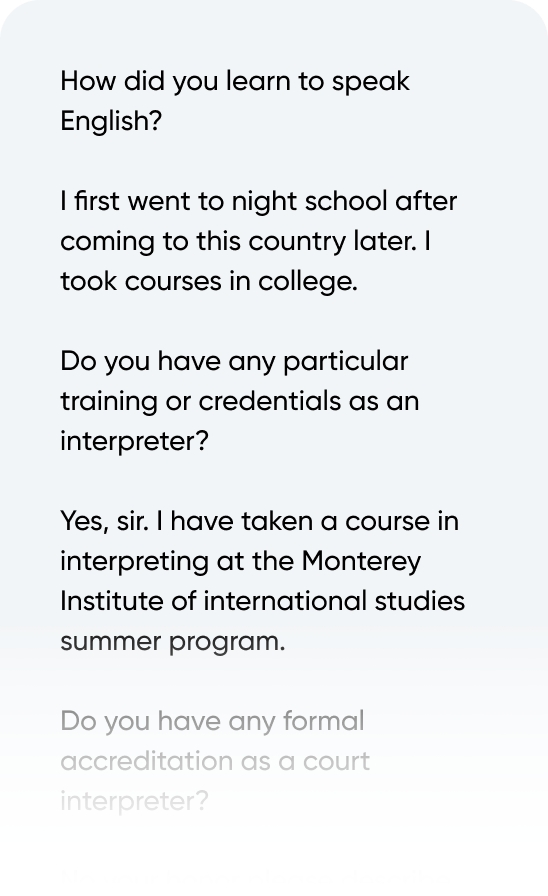Viewport: 548px width, 896px height.
Task: Click the words "How did you" at the top
Action: pos(139,82)
